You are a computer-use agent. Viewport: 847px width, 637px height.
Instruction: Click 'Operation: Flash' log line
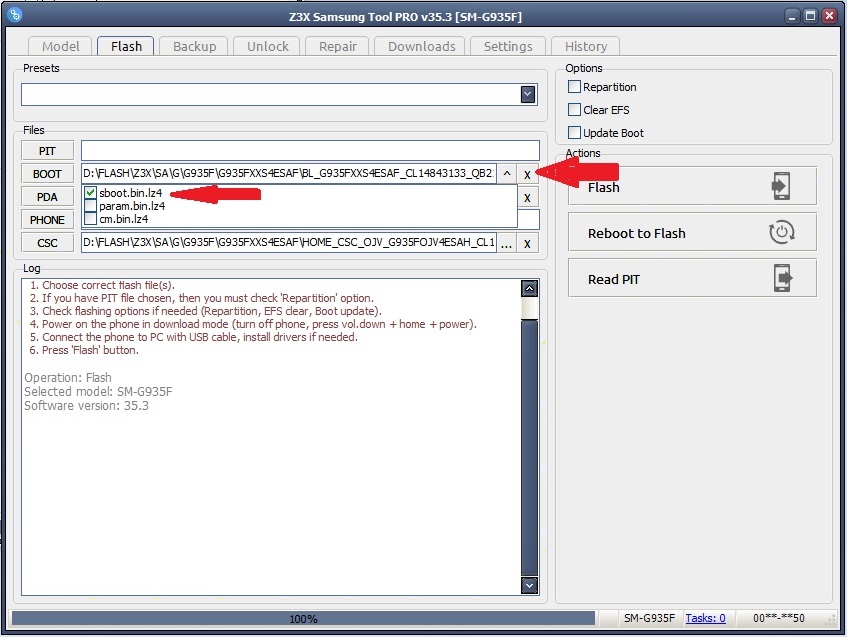pos(68,378)
